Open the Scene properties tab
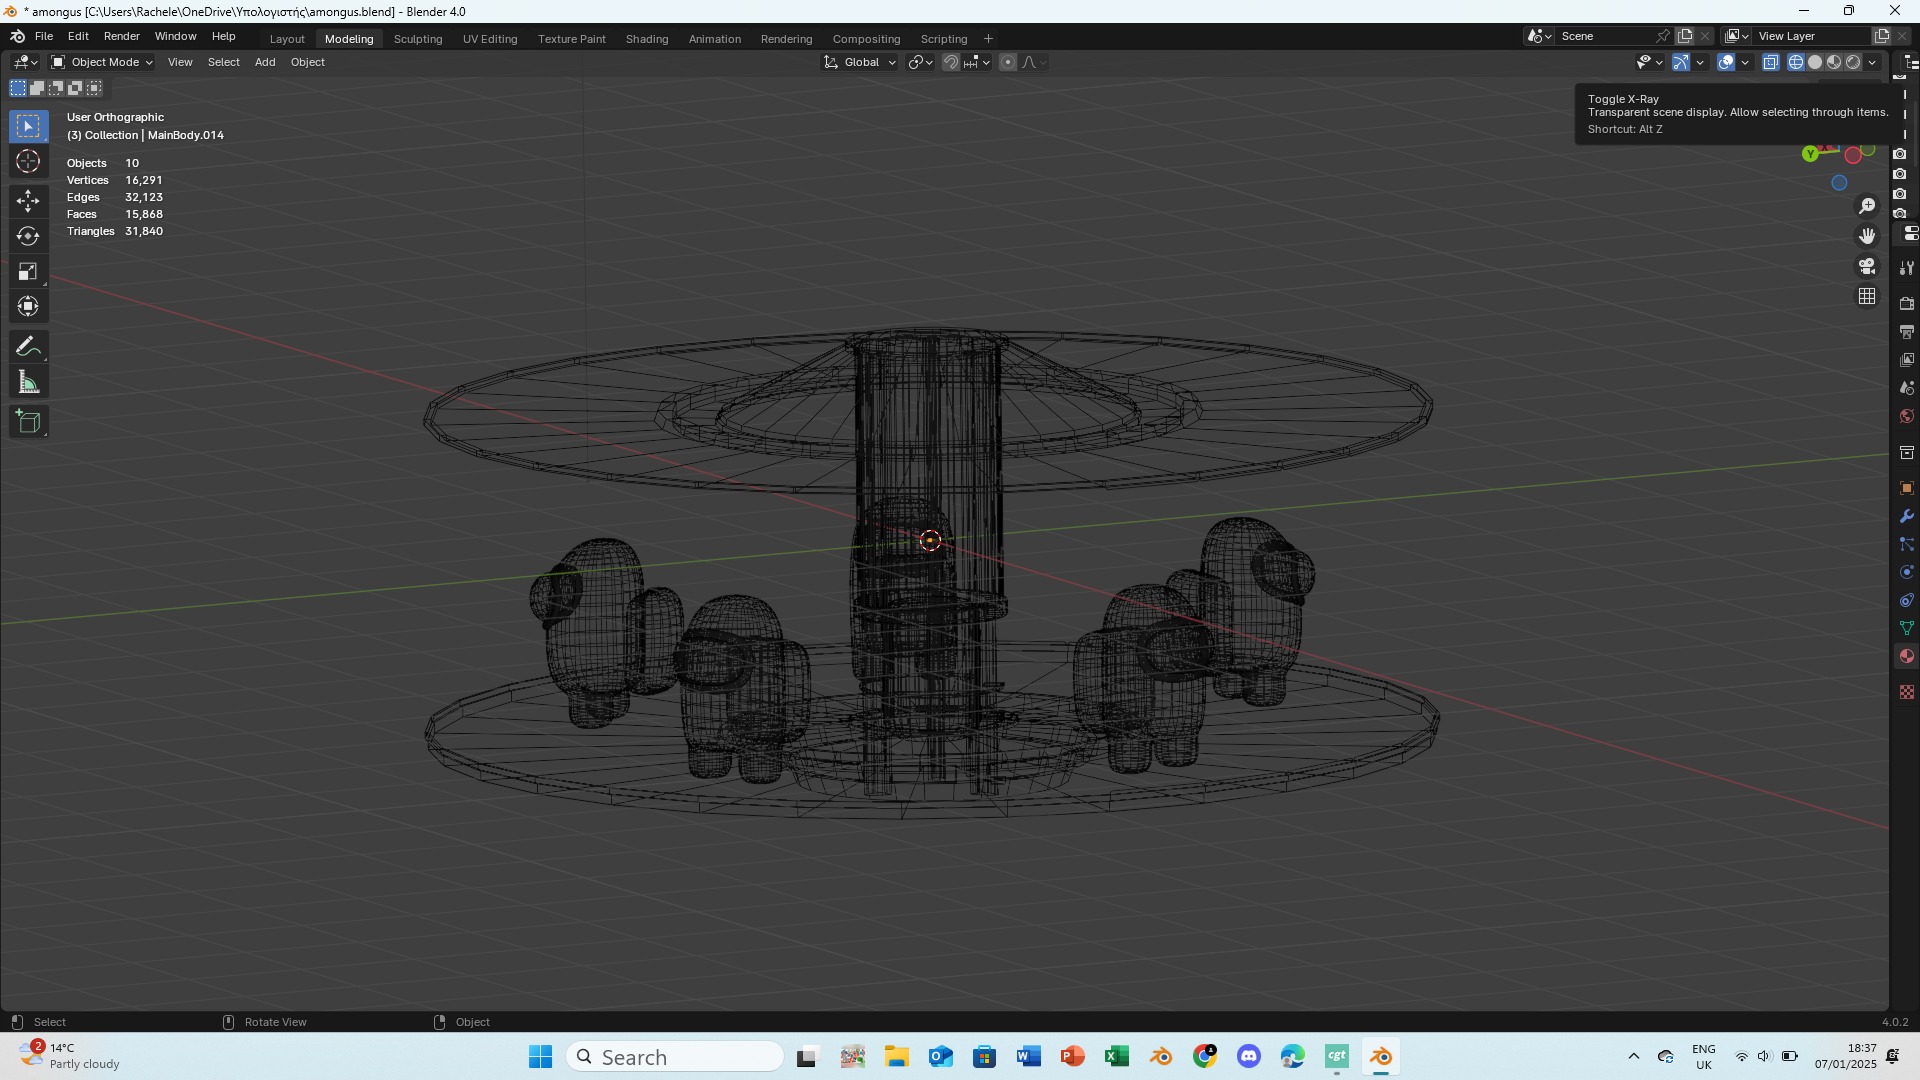 1907,388
